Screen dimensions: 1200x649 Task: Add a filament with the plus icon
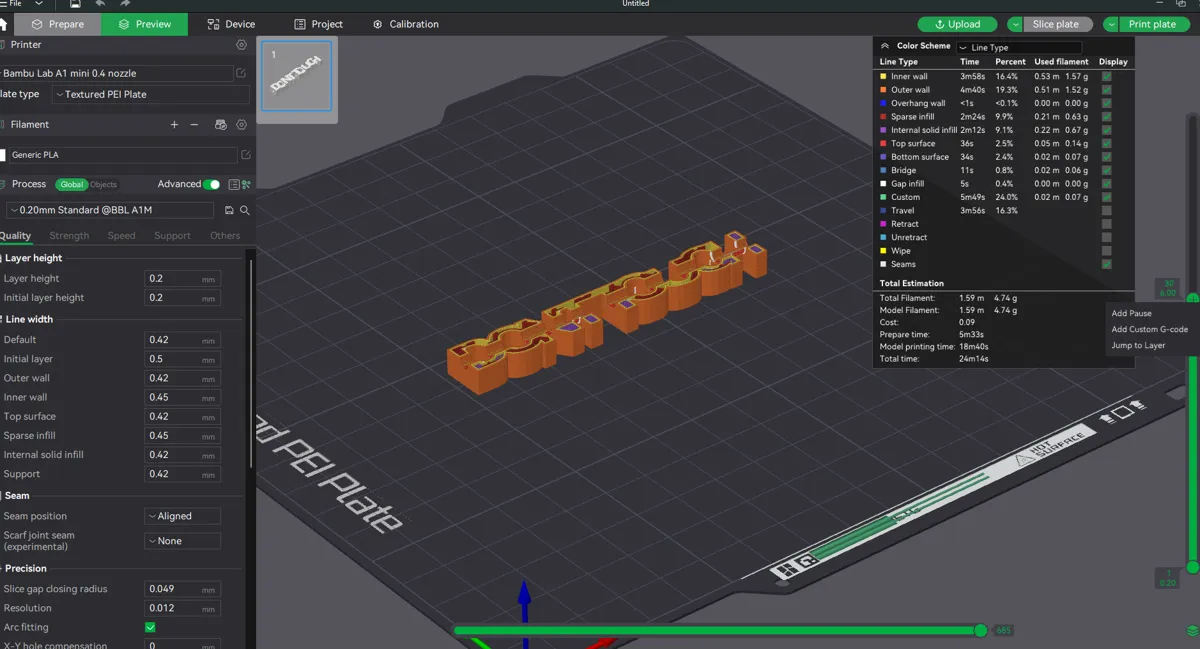coord(174,125)
